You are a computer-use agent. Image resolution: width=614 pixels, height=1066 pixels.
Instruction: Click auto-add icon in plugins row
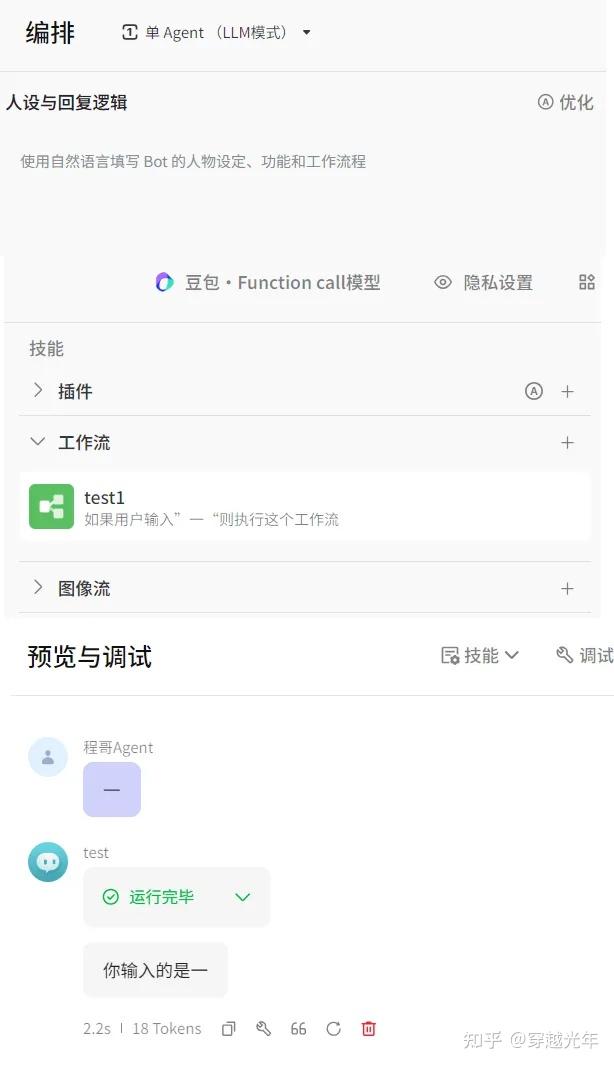click(x=534, y=391)
